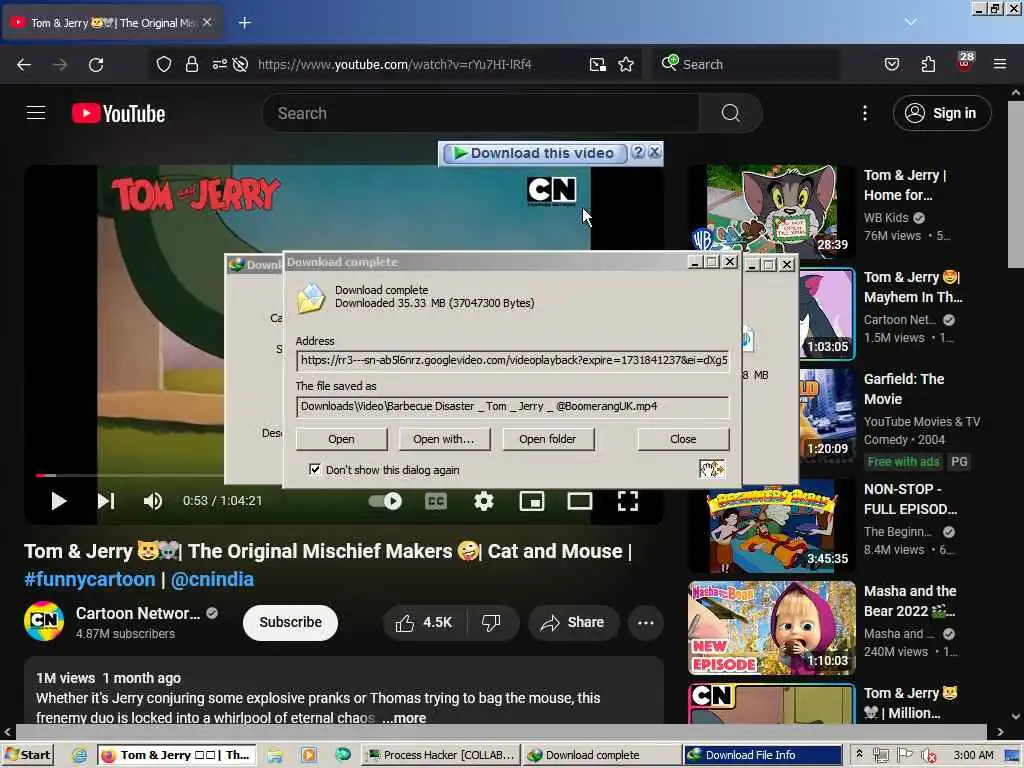This screenshot has height=768, width=1024.
Task: Mute the video volume
Action: (x=152, y=501)
